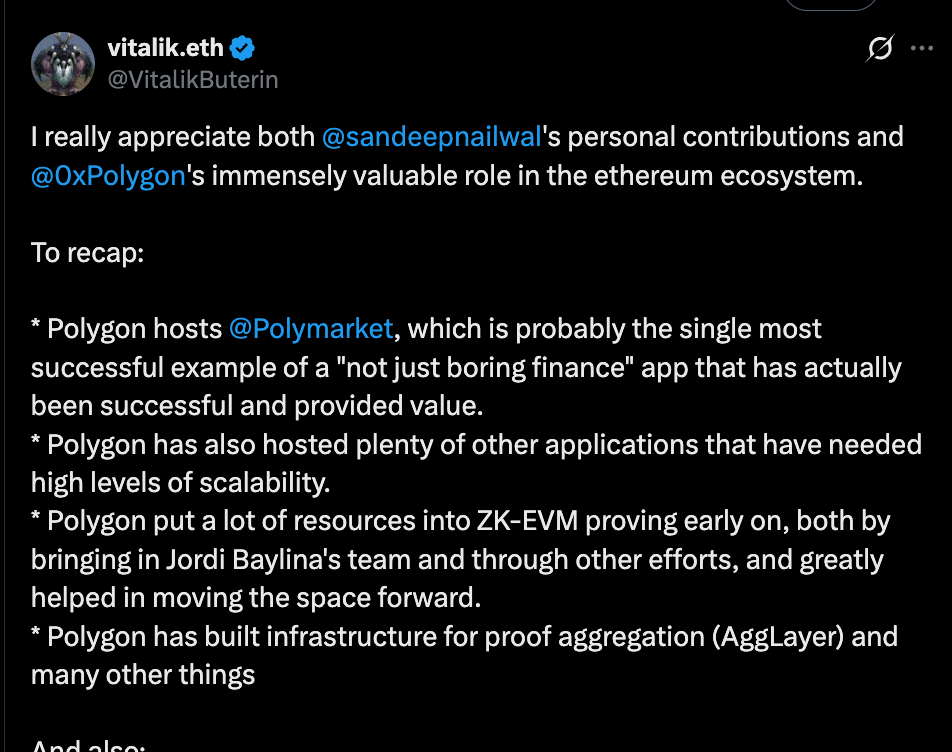This screenshot has width=952, height=752.
Task: Click the "many other things" line
Action: point(143,674)
